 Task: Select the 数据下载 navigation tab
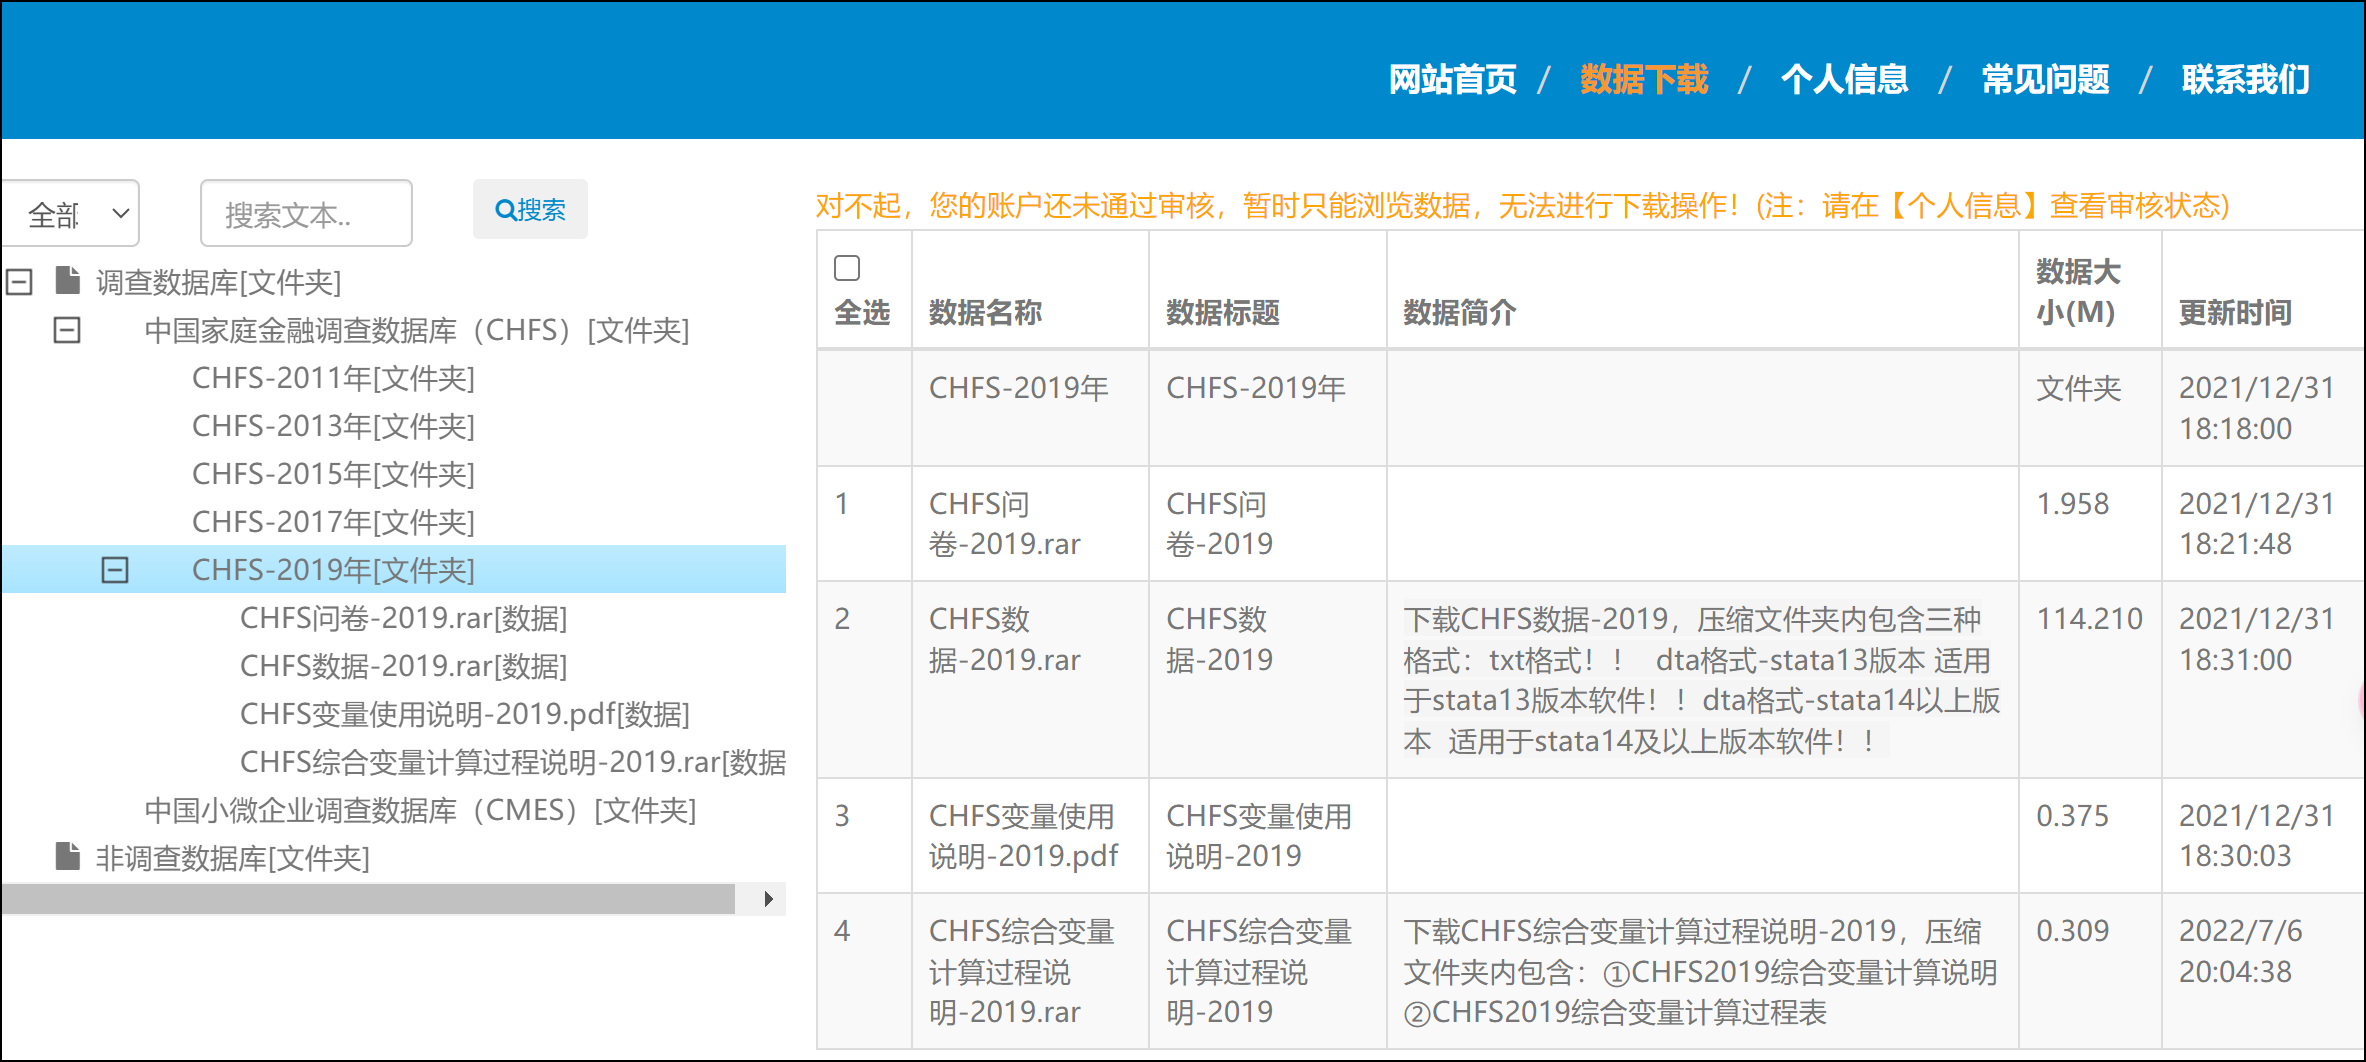(x=1644, y=79)
